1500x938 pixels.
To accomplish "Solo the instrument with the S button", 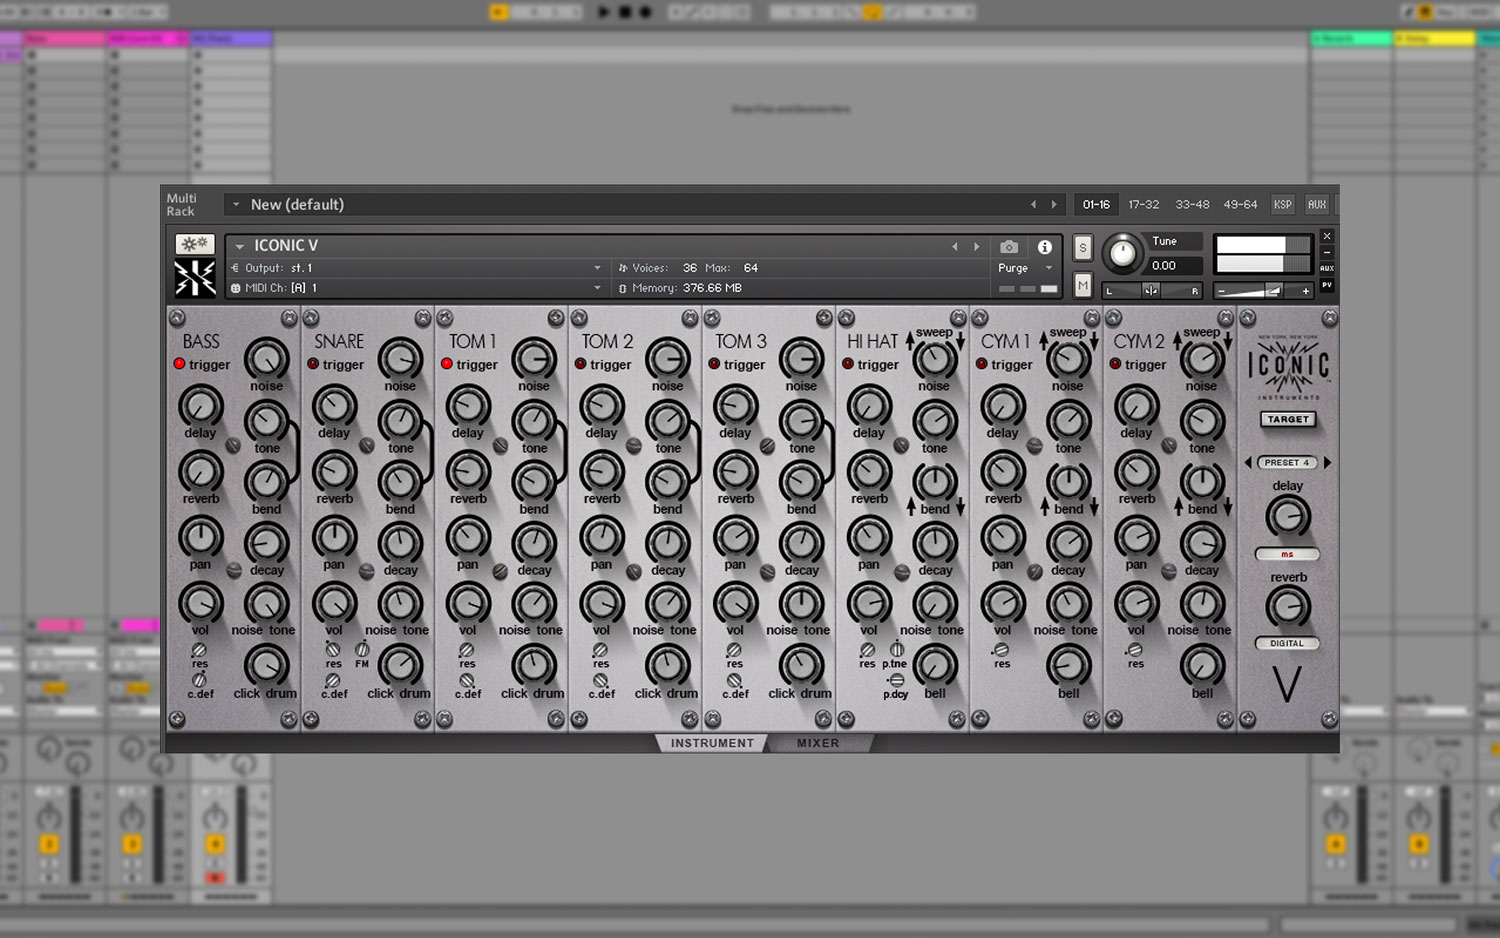I will coord(1082,248).
